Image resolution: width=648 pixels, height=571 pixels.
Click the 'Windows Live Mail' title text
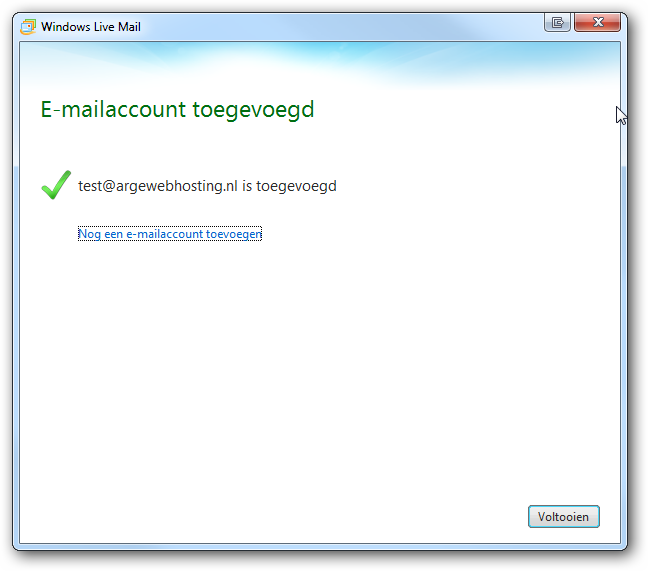pyautogui.click(x=91, y=27)
